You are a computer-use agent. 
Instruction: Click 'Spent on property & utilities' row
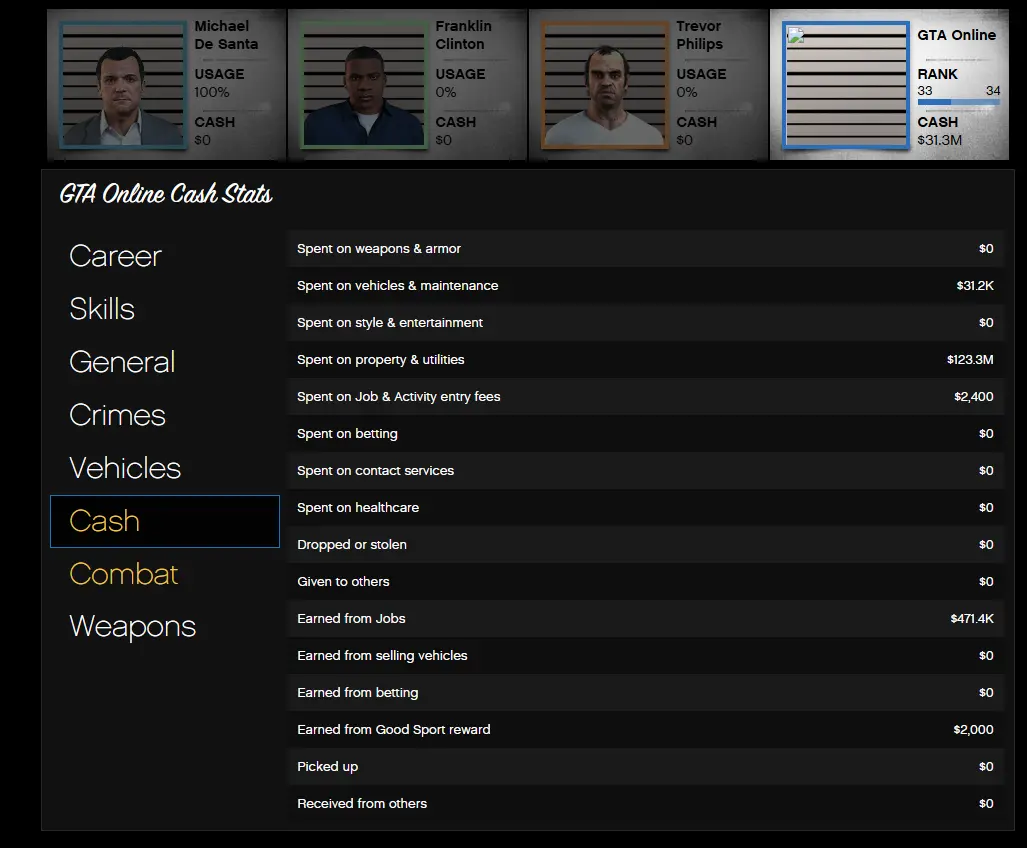click(x=645, y=359)
